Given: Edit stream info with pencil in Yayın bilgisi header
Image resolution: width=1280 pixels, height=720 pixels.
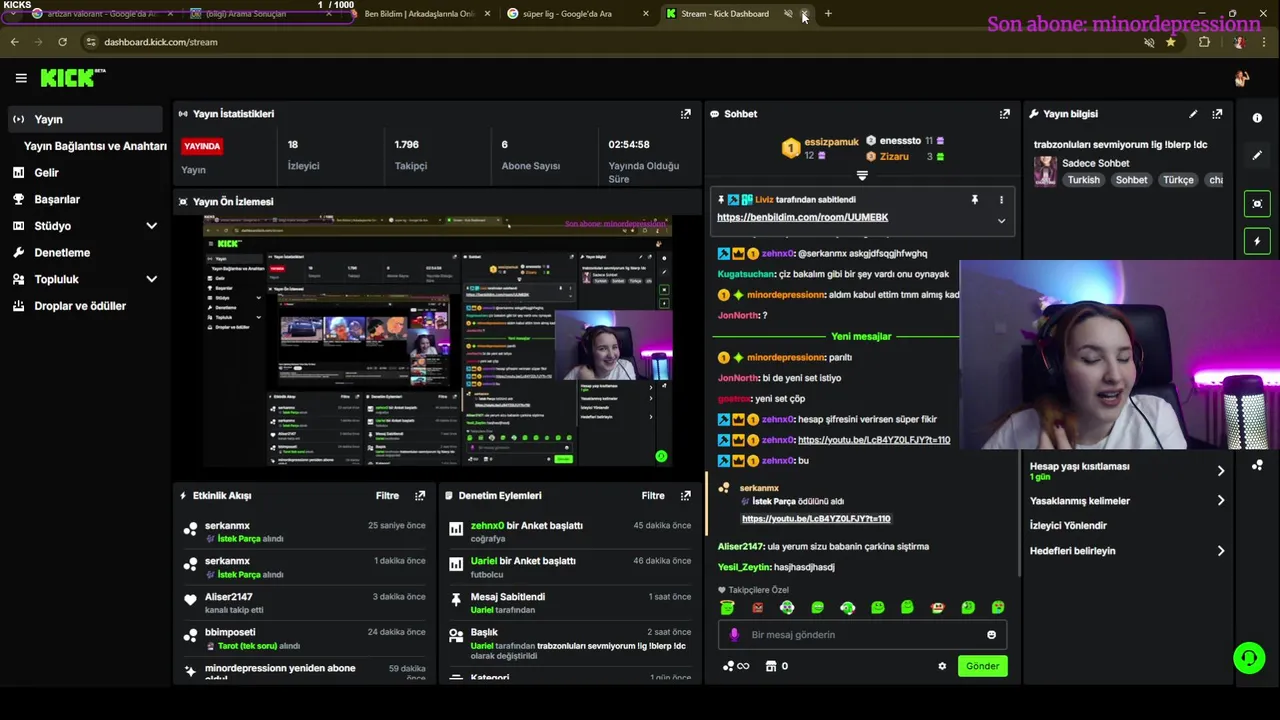Looking at the screenshot, I should tap(1193, 114).
